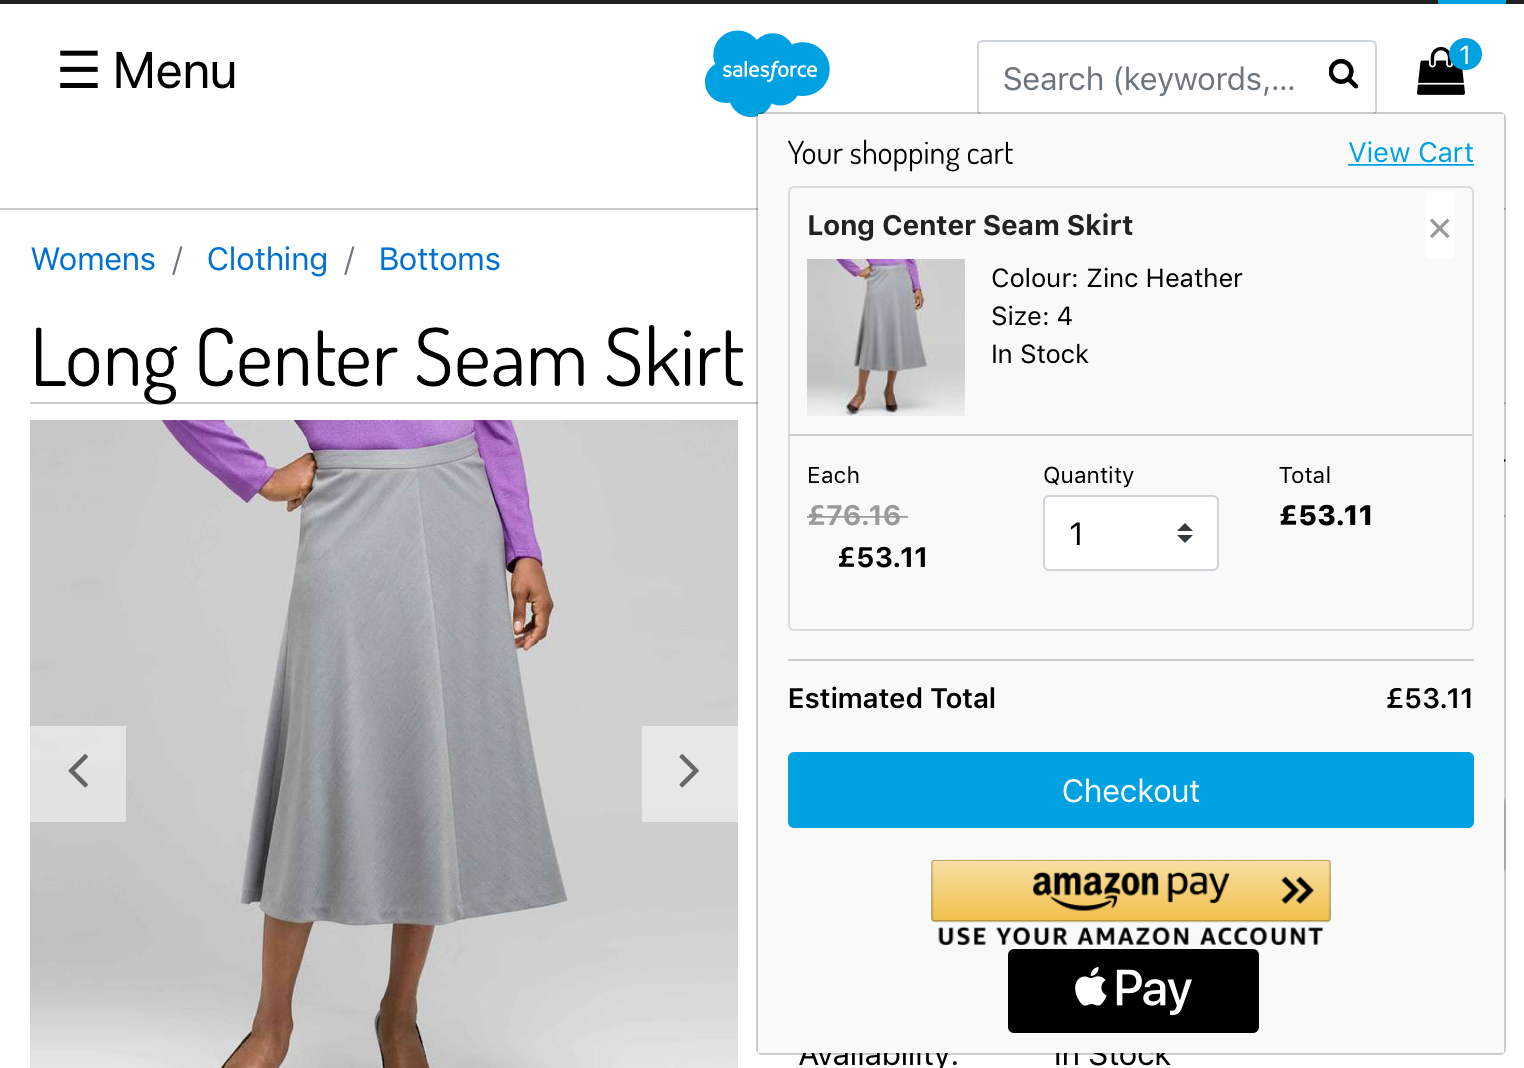Pay using the Amazon Pay button

1131,890
